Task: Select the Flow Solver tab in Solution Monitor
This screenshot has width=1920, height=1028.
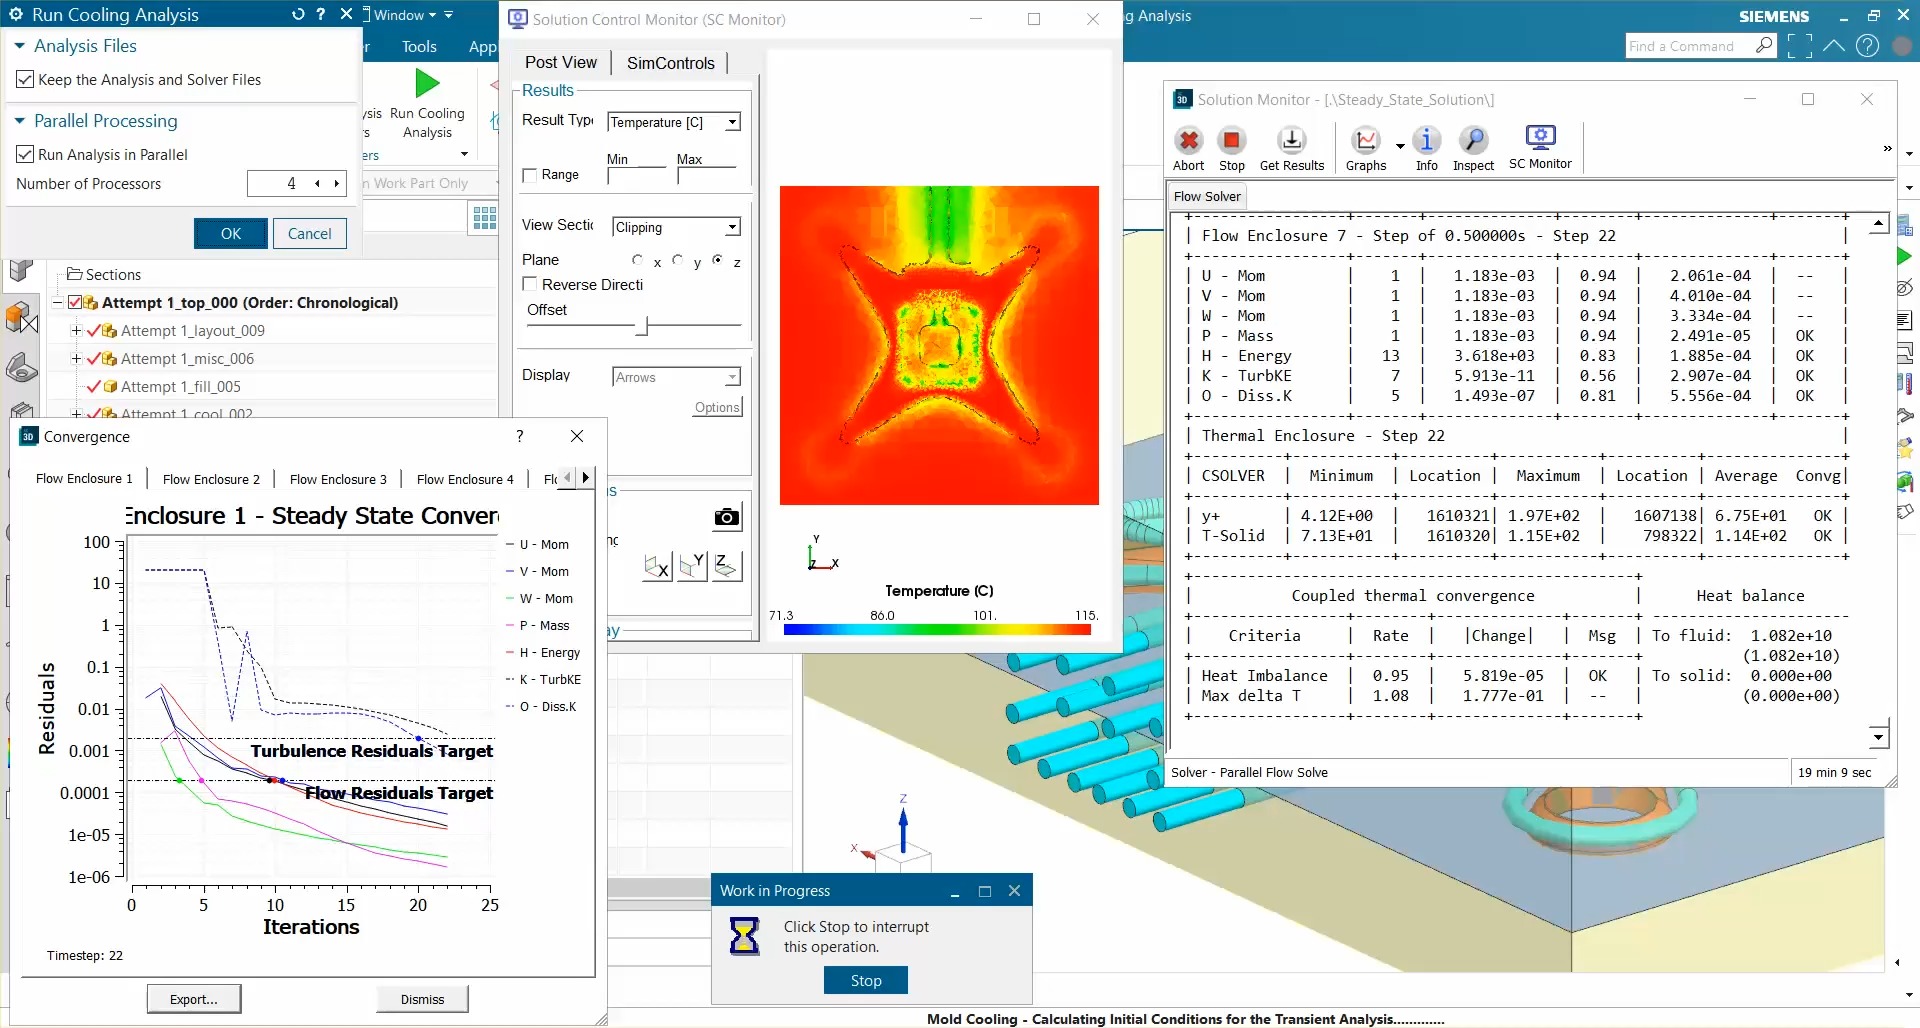Action: 1207,196
